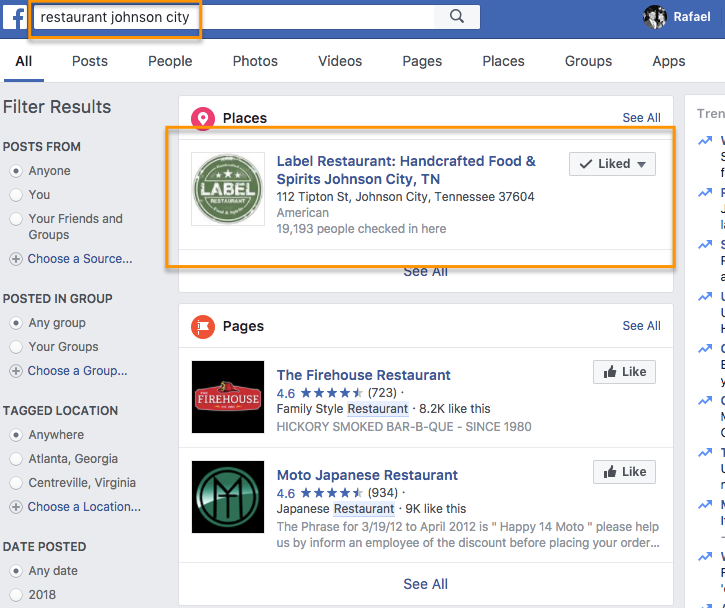Open Rafael's profile picture
This screenshot has width=725, height=608.
click(655, 17)
